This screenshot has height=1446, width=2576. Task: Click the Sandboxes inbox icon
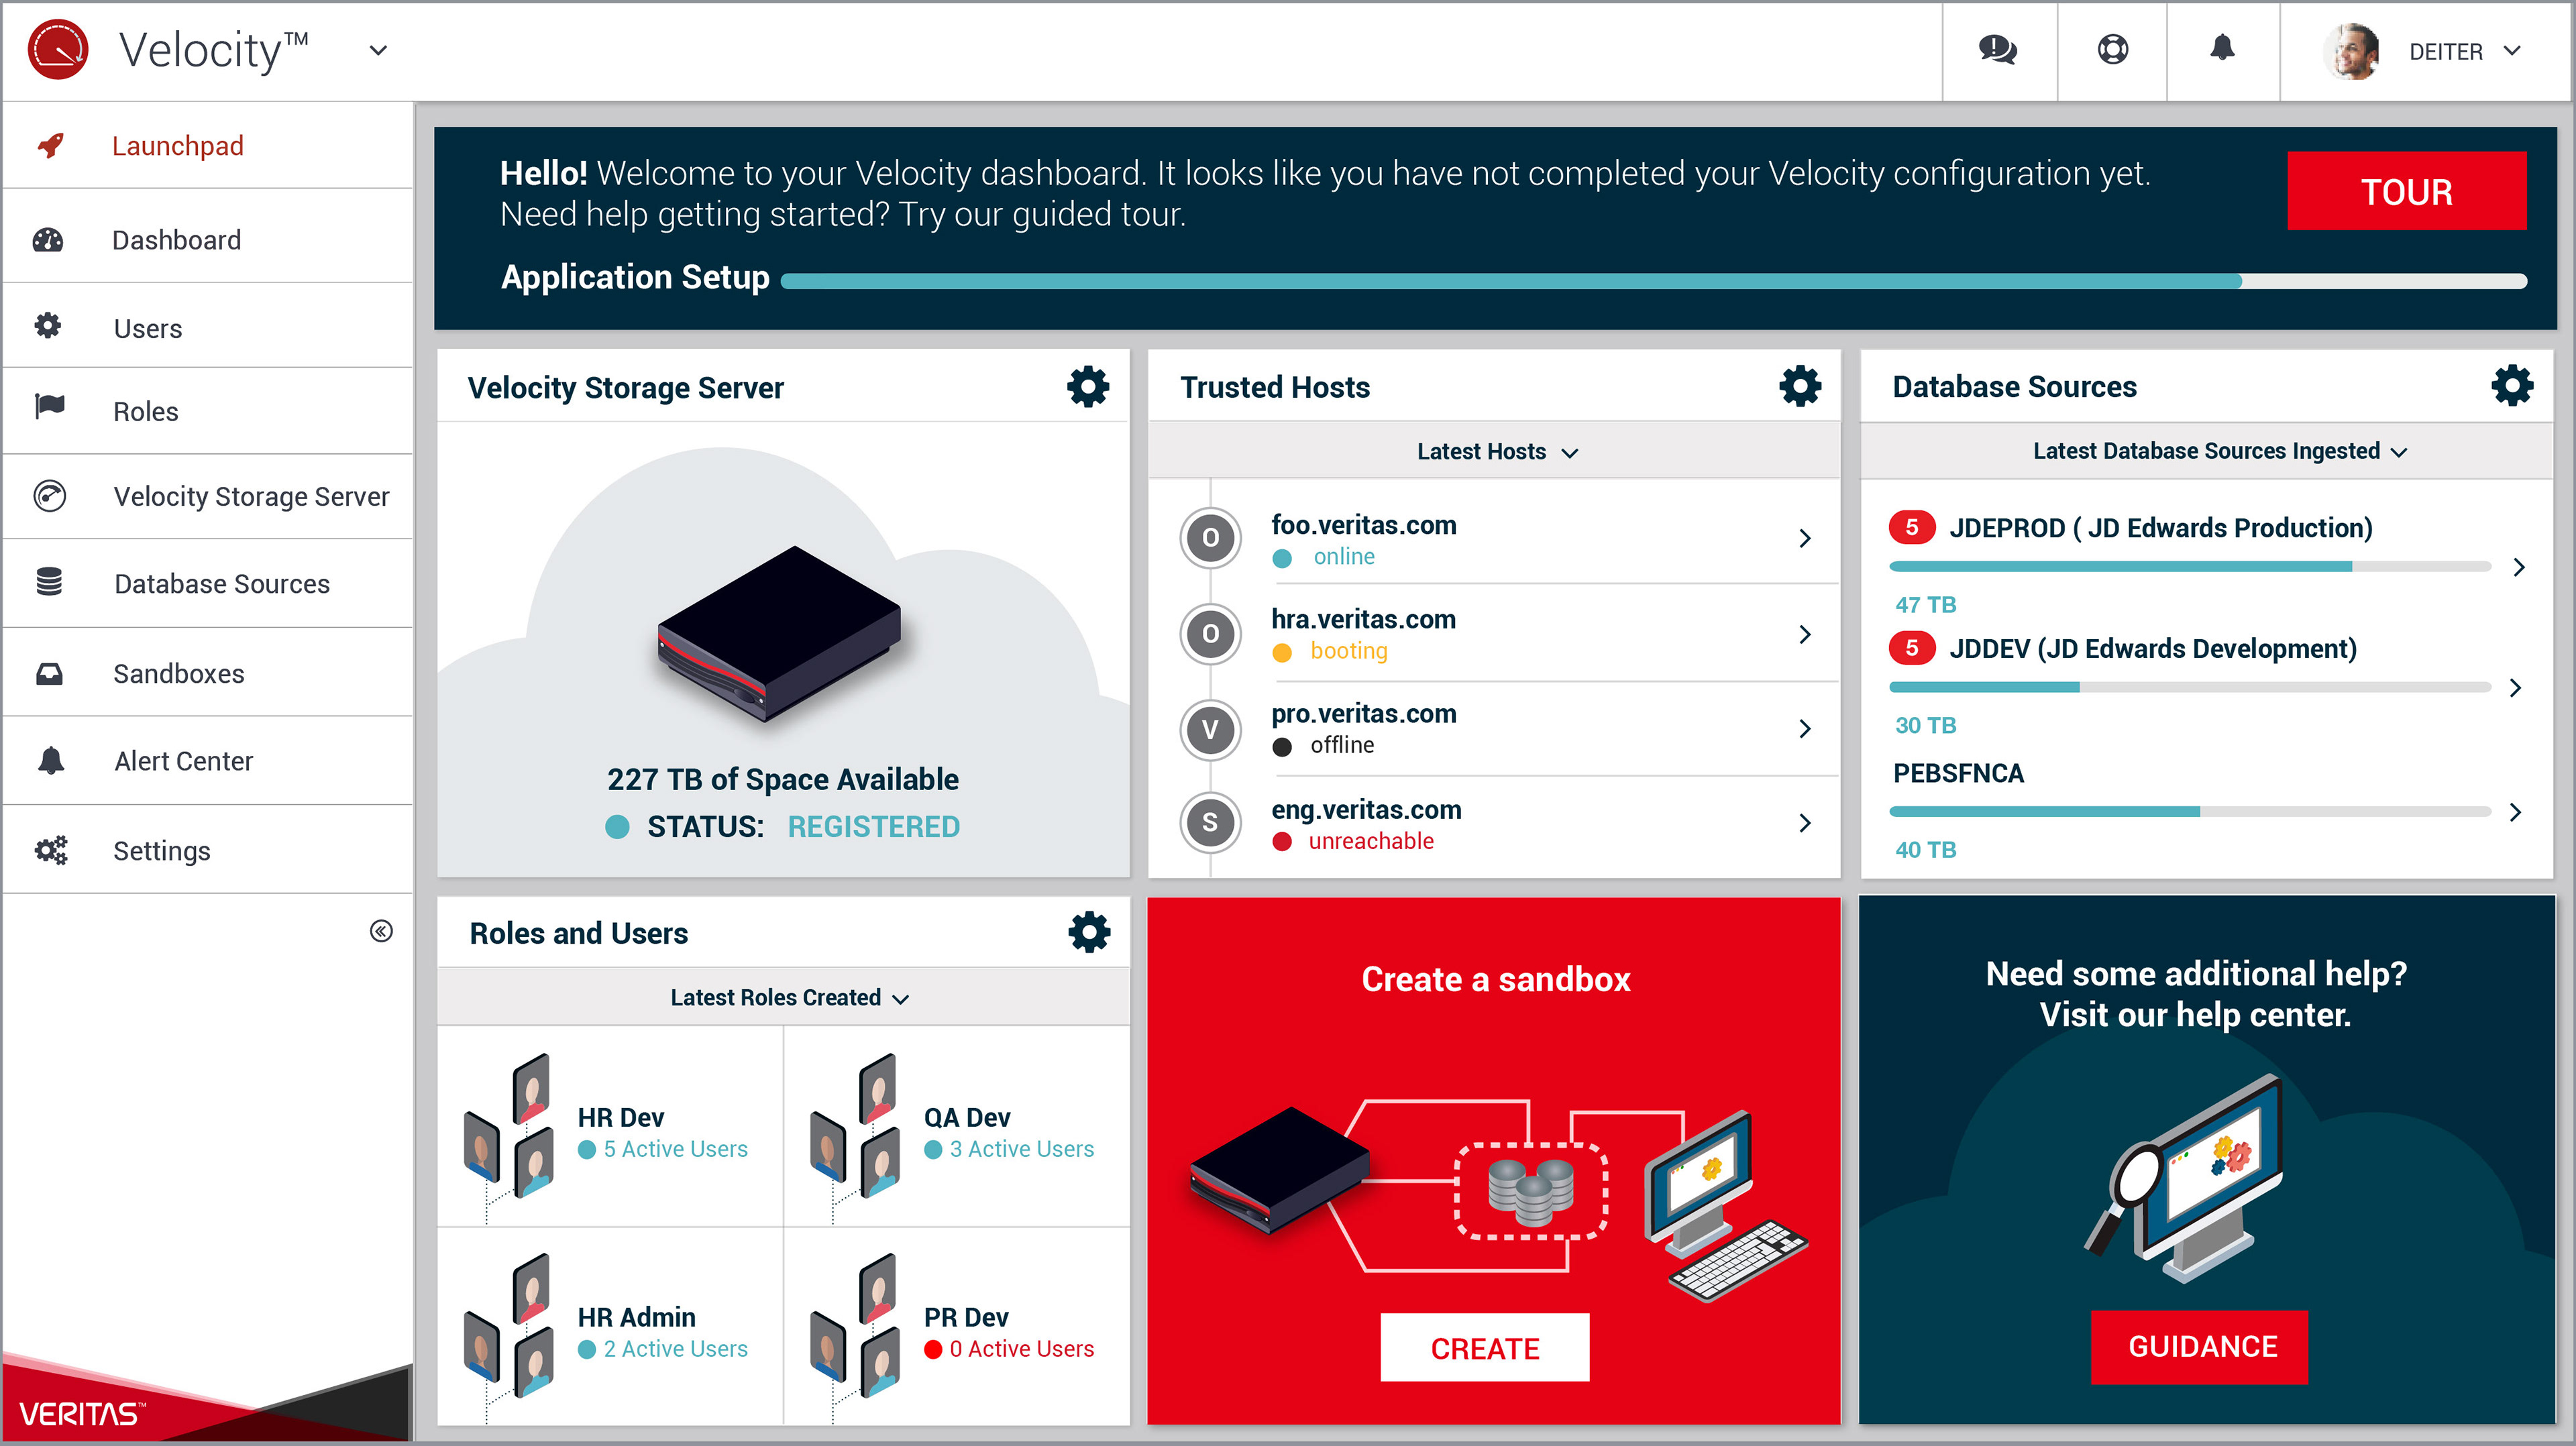point(49,674)
